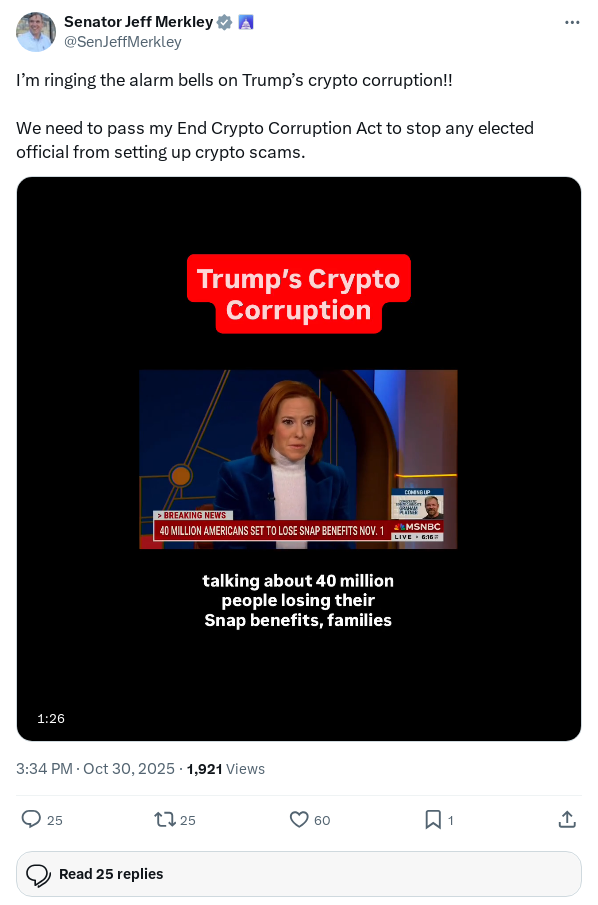Click the blue verified badge next to Senator Jeff Merkley
This screenshot has width=598, height=905.
[224, 21]
